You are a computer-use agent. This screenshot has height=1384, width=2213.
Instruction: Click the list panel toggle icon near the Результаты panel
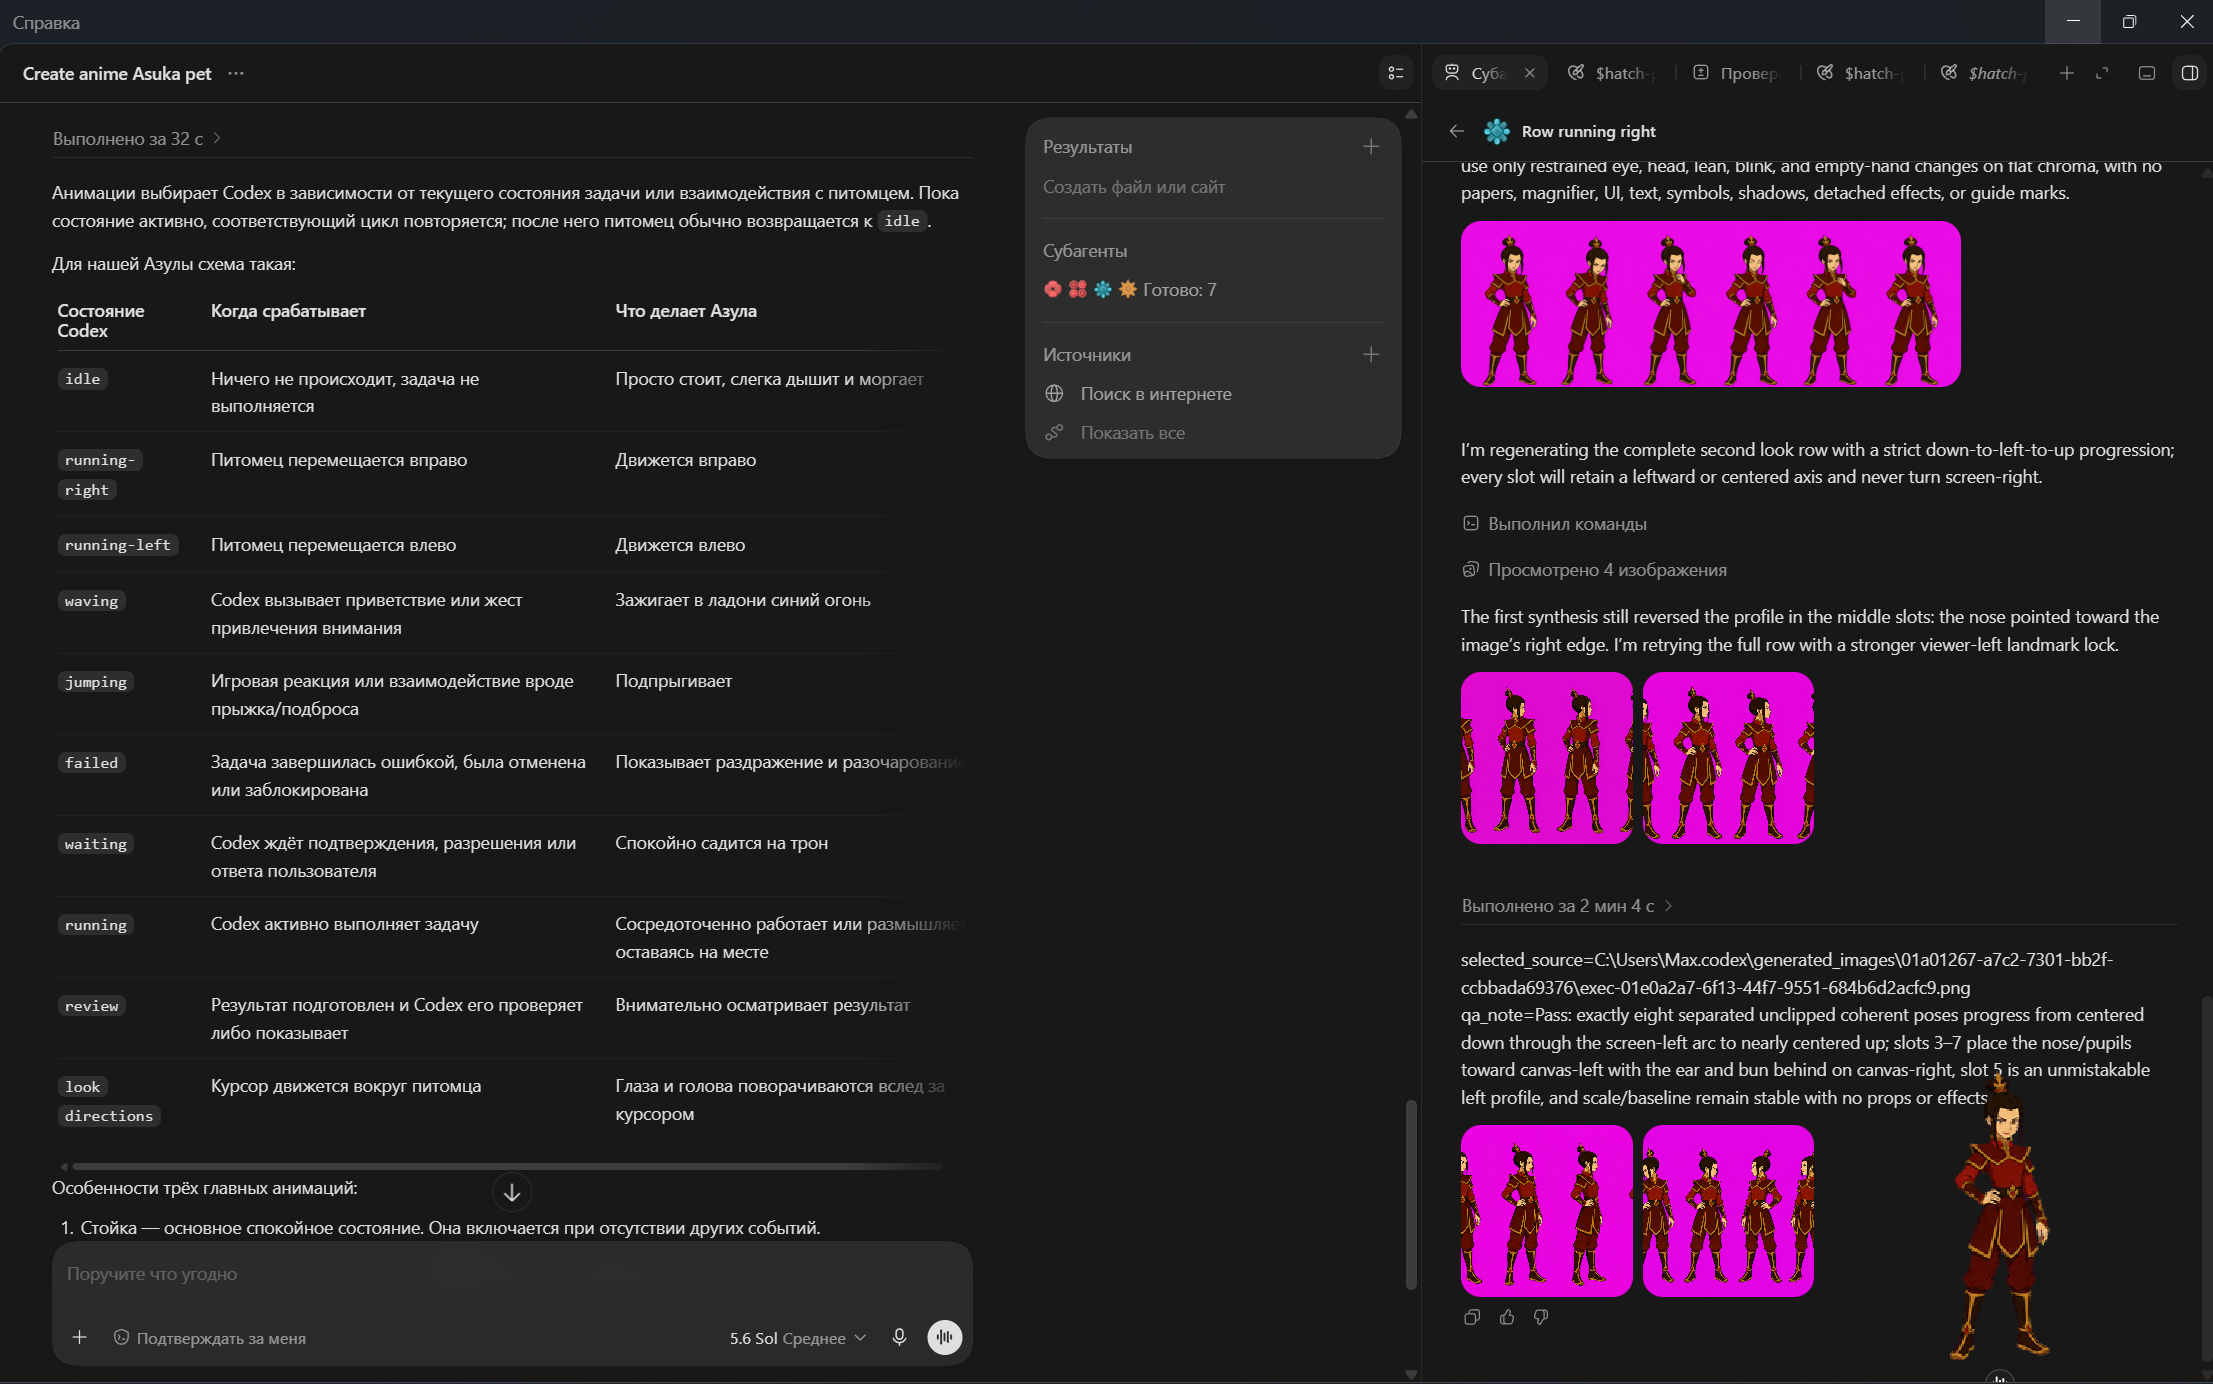click(1396, 73)
